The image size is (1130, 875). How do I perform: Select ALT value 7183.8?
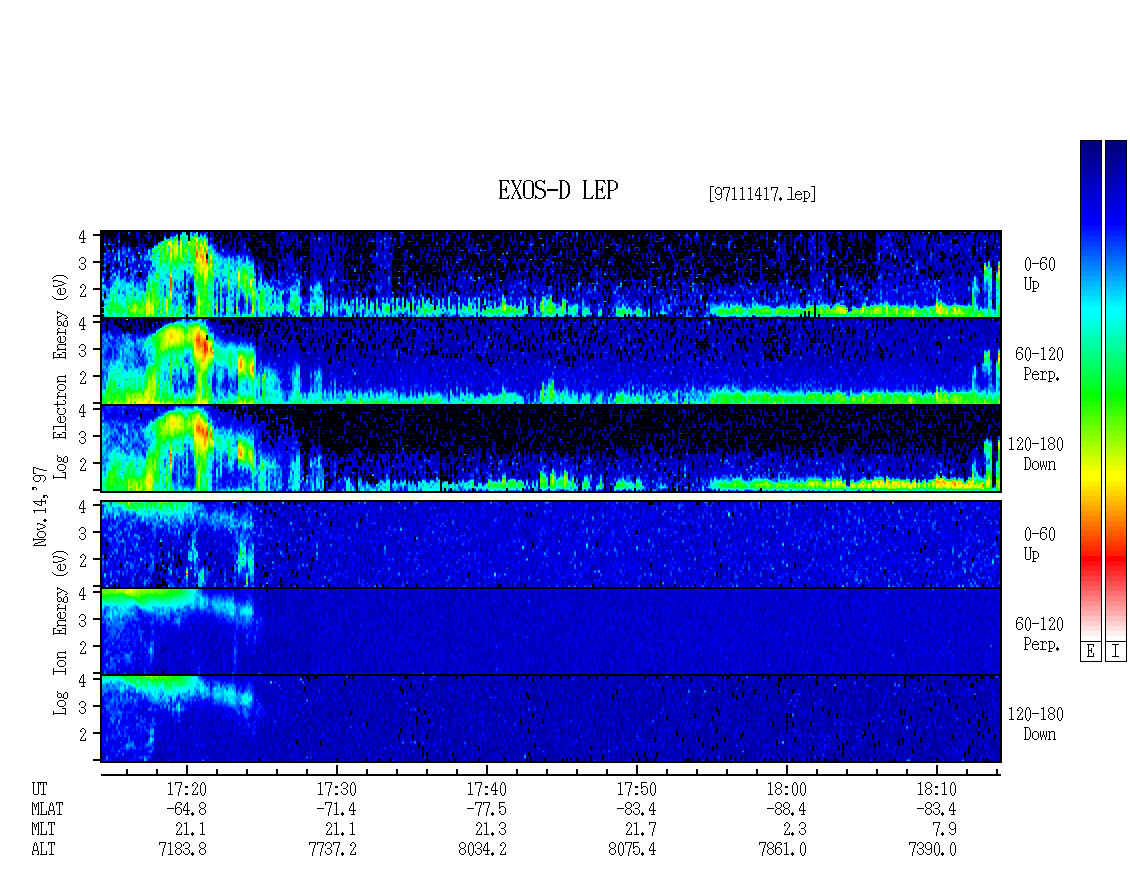point(182,850)
